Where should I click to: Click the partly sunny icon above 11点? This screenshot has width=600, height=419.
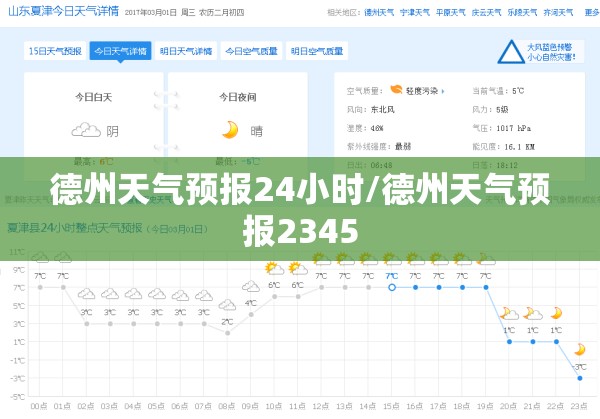(298, 268)
